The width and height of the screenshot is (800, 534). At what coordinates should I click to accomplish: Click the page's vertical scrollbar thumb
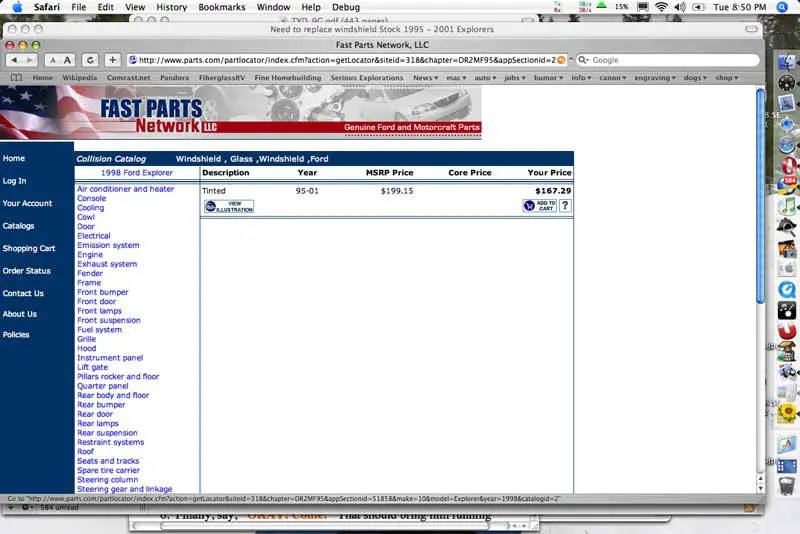tap(760, 196)
